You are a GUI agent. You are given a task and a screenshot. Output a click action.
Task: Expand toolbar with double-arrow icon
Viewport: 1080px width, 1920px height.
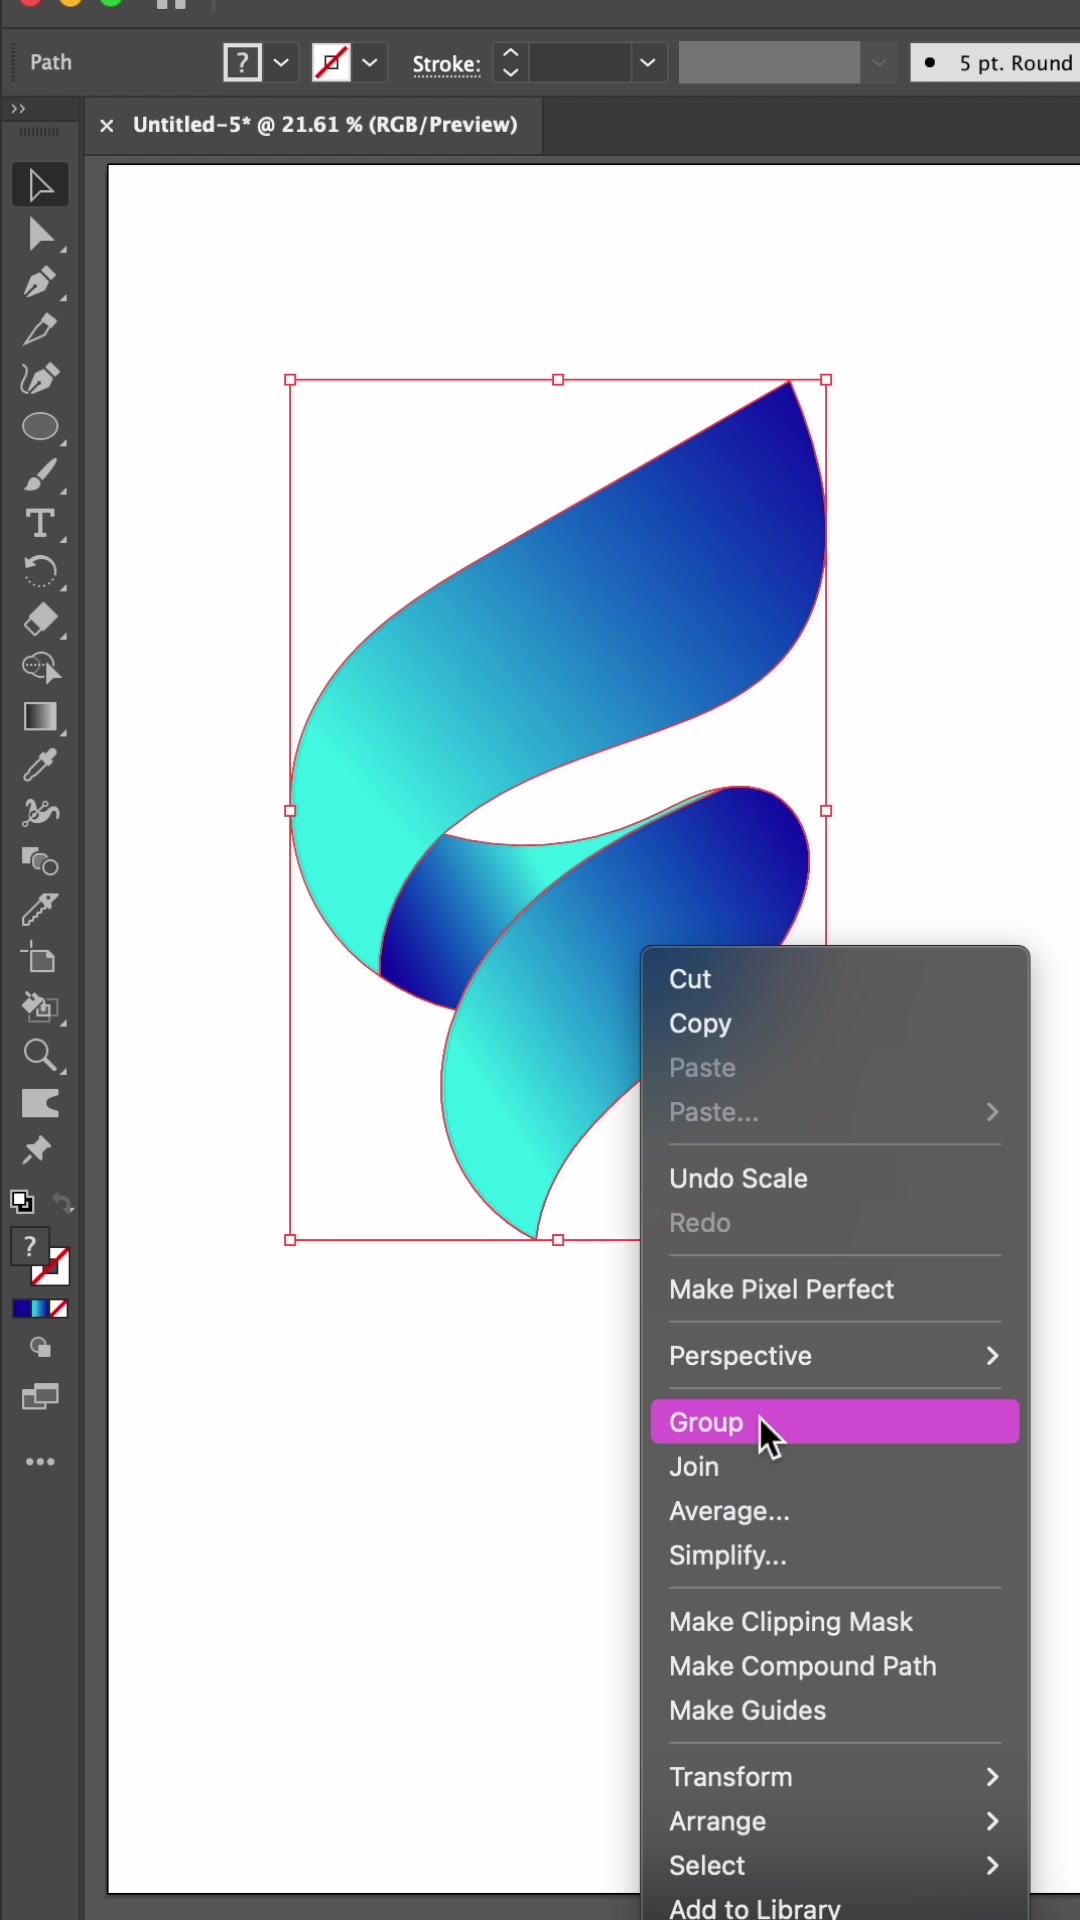18,108
